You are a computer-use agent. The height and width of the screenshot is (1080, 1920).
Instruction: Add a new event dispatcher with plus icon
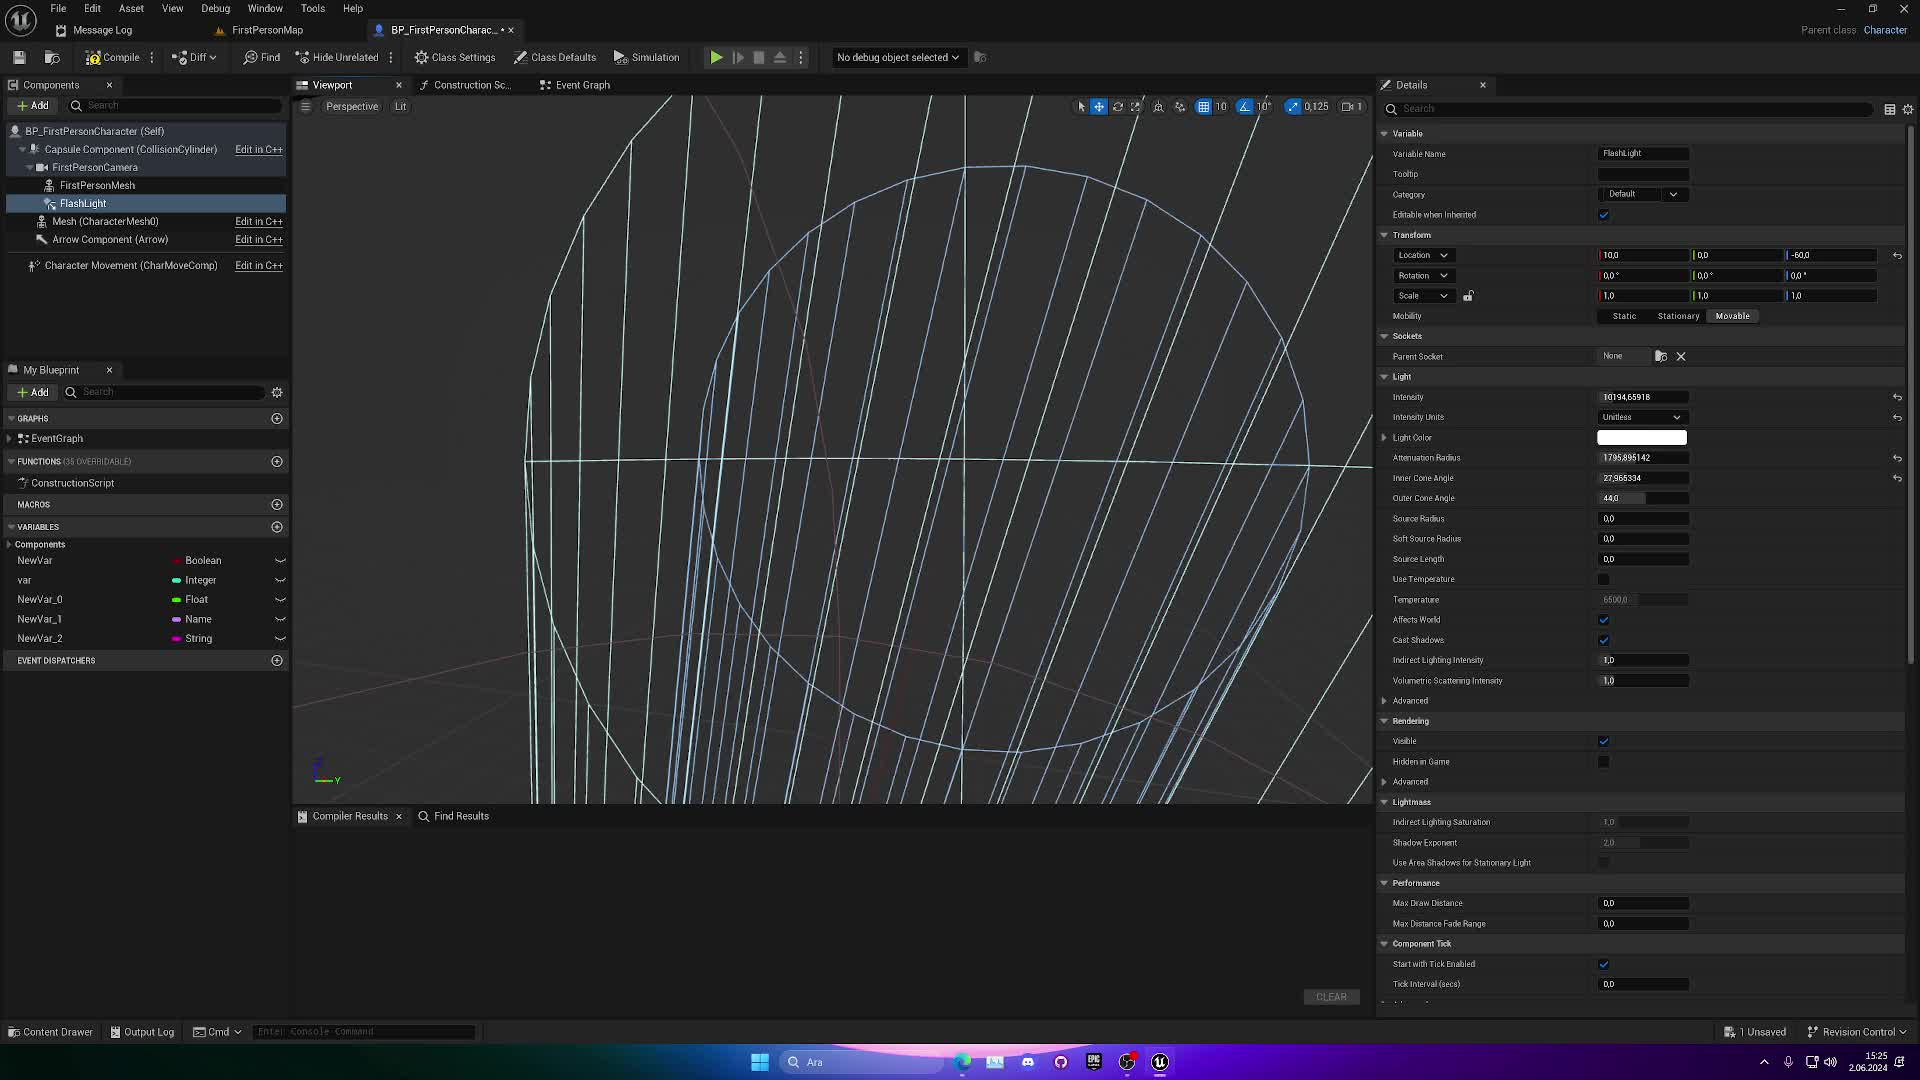277,660
